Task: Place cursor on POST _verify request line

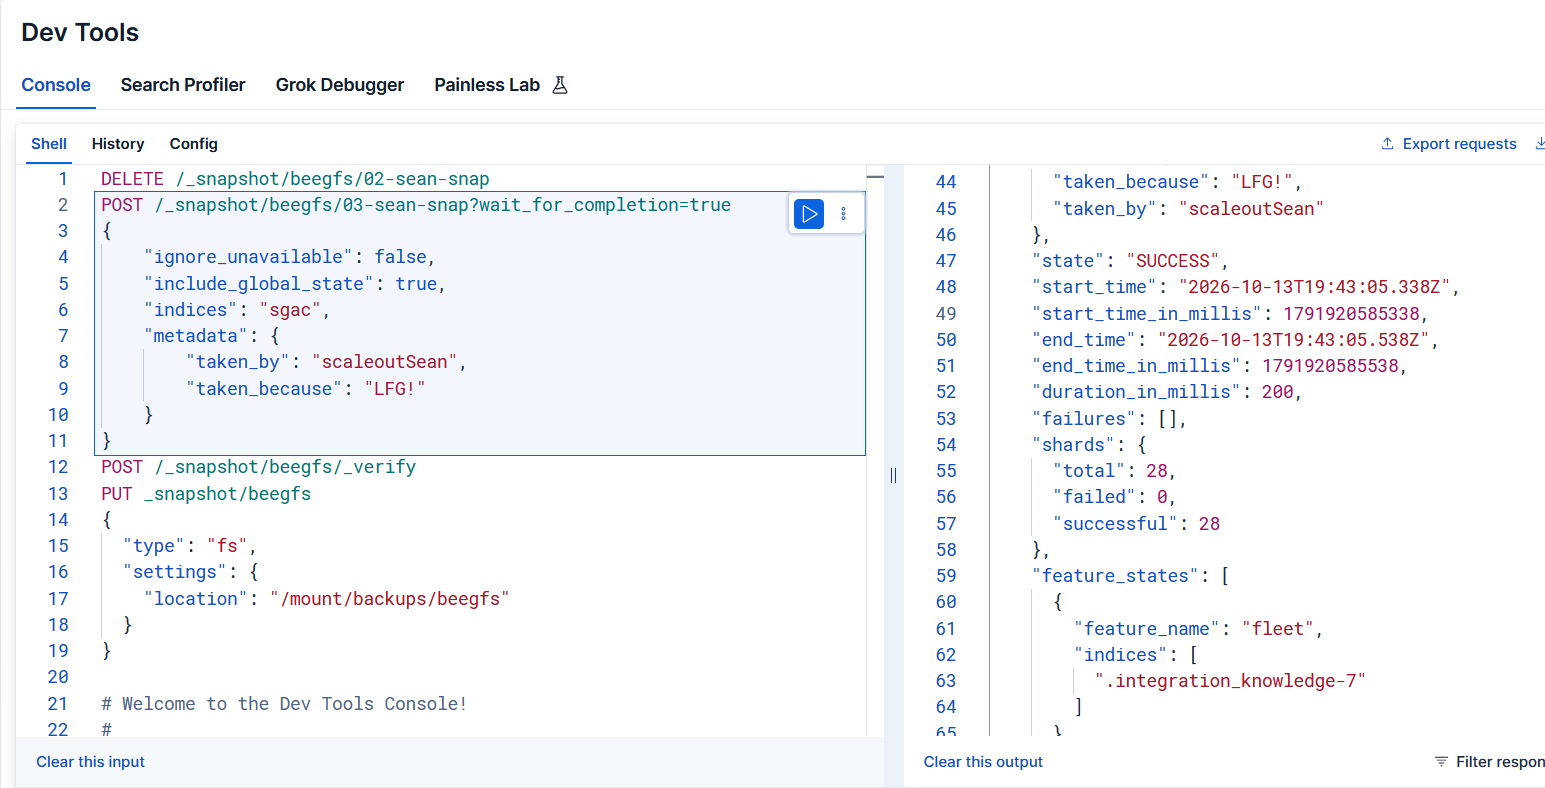Action: [x=258, y=467]
